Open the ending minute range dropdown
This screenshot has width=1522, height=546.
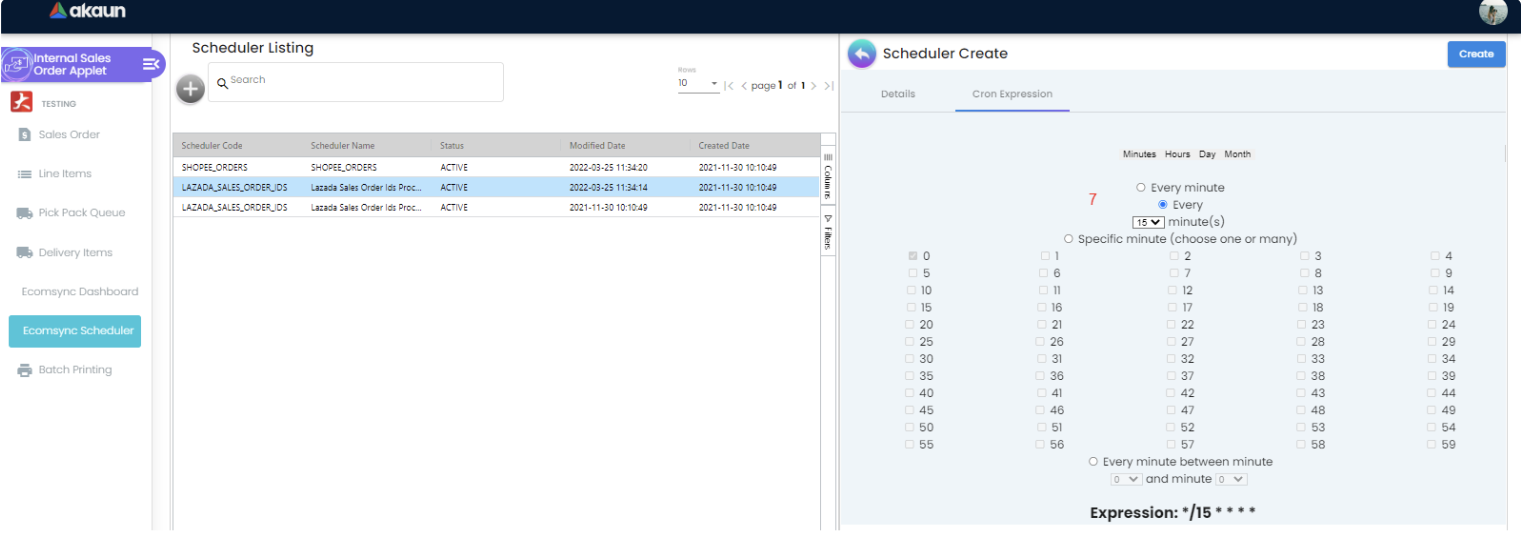[1231, 480]
